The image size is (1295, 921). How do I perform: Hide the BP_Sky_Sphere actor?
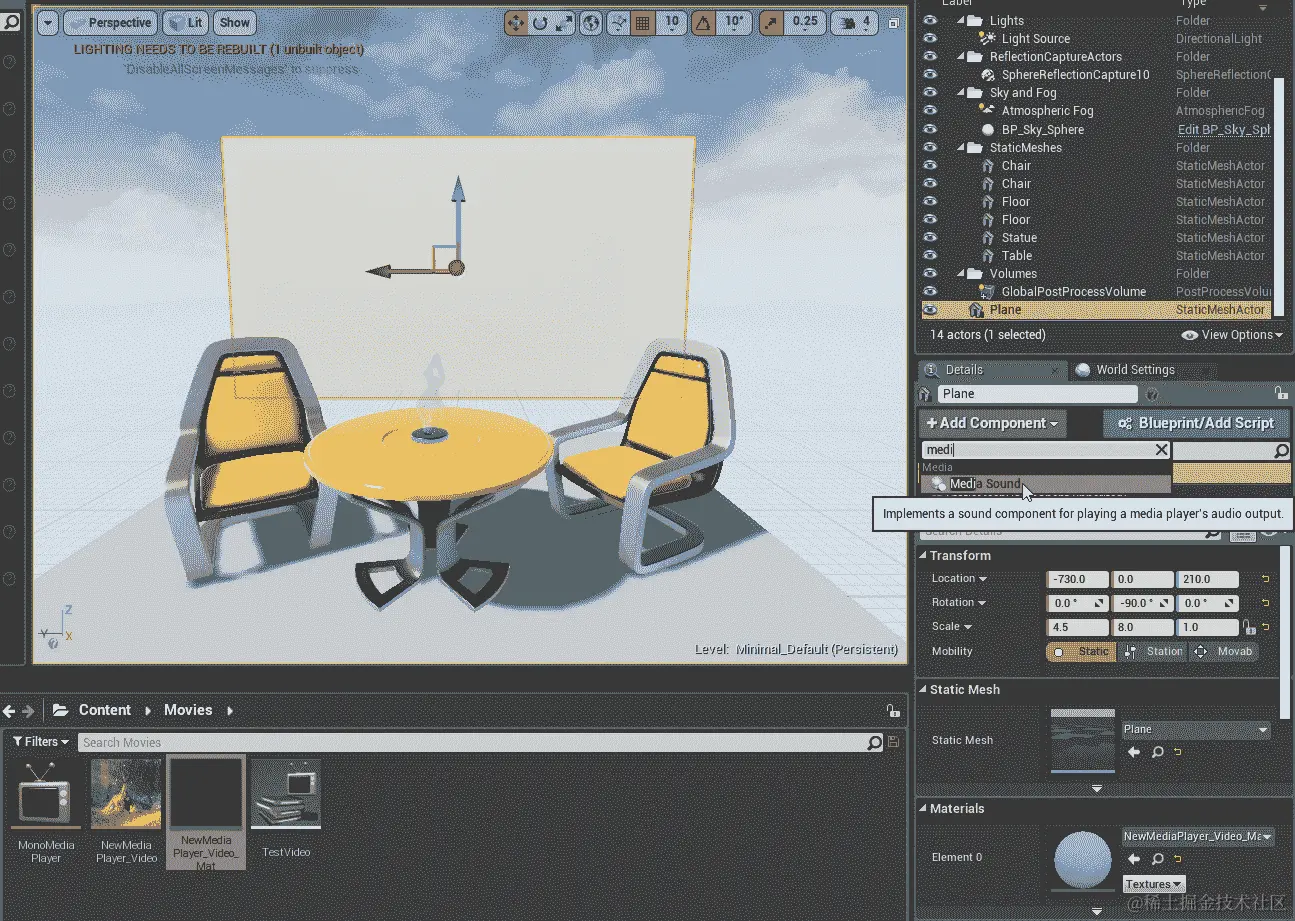tap(930, 129)
